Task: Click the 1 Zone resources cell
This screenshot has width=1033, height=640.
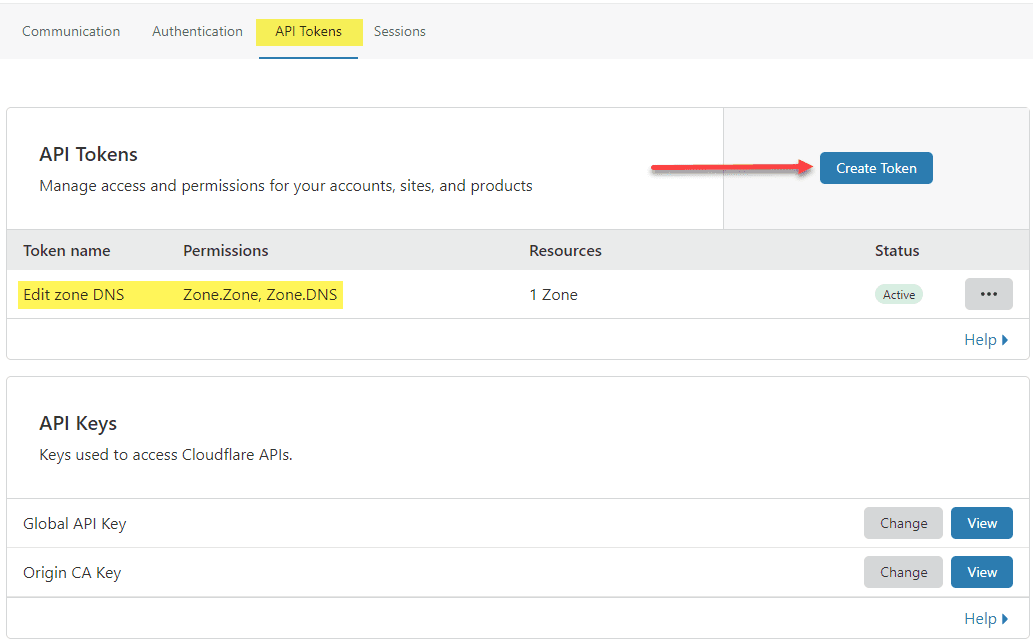Action: click(553, 295)
